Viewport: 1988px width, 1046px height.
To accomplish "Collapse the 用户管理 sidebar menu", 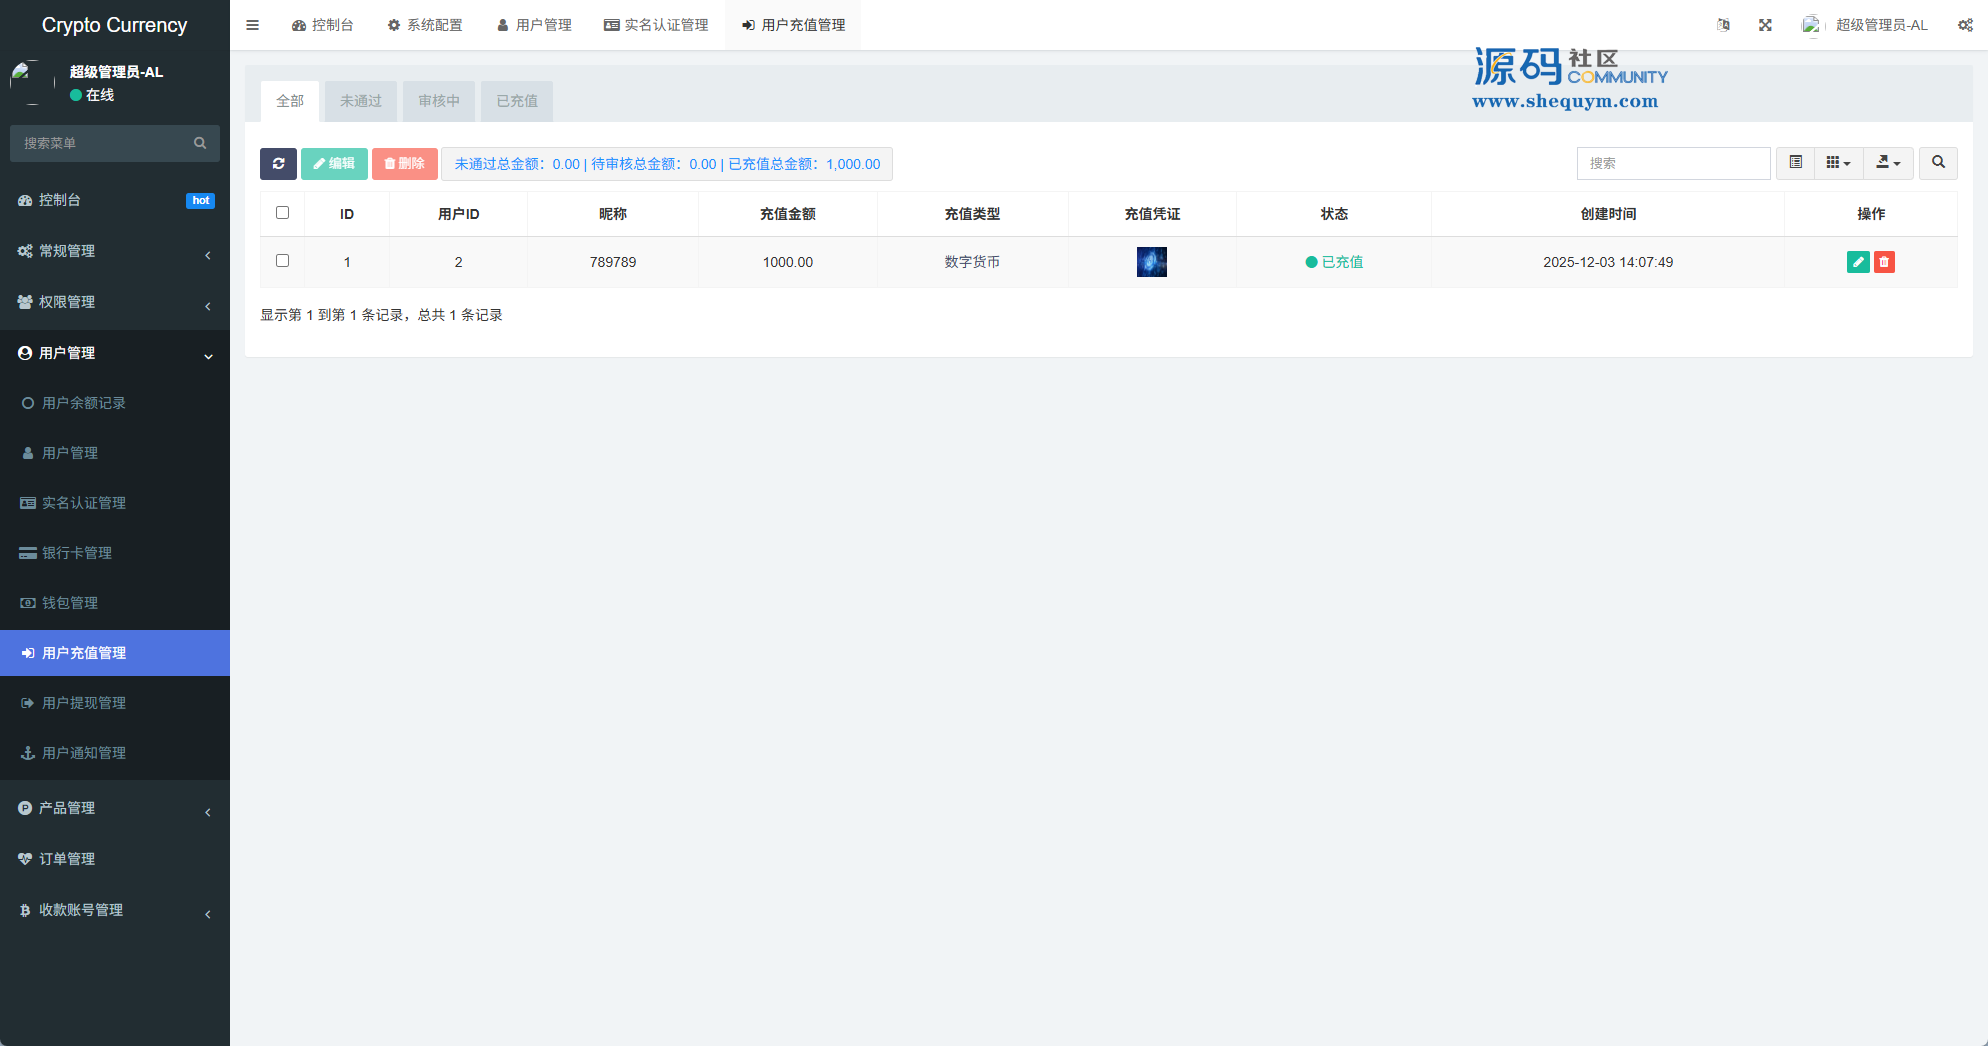I will click(115, 353).
